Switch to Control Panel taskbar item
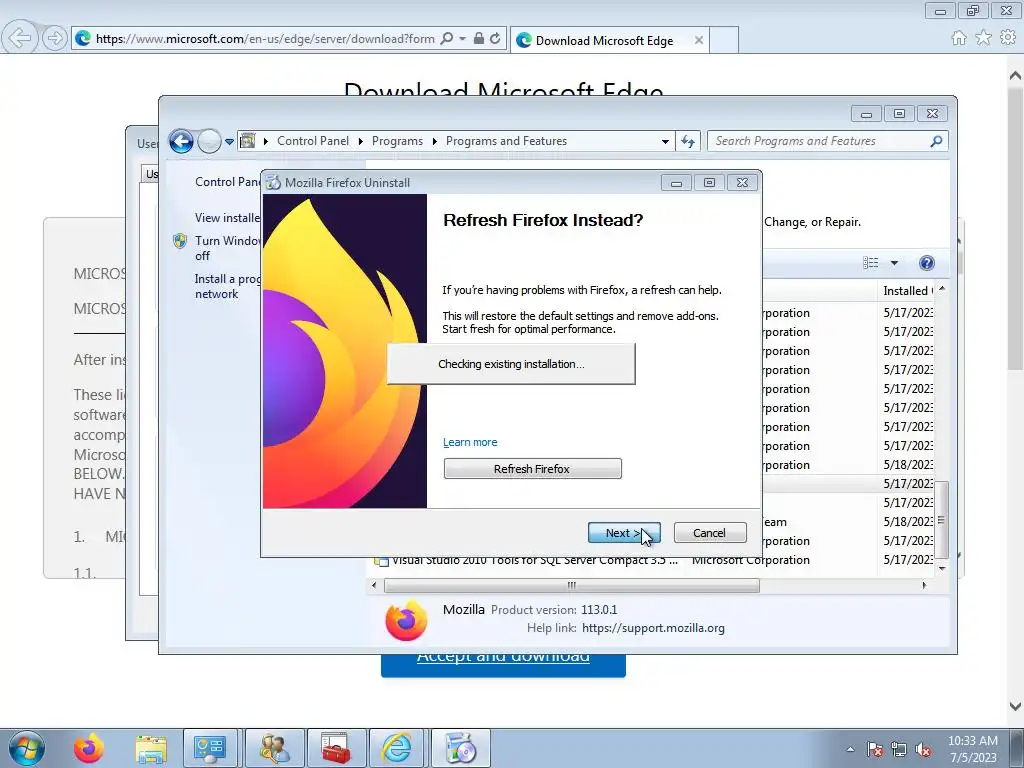This screenshot has height=768, width=1024. click(210, 748)
